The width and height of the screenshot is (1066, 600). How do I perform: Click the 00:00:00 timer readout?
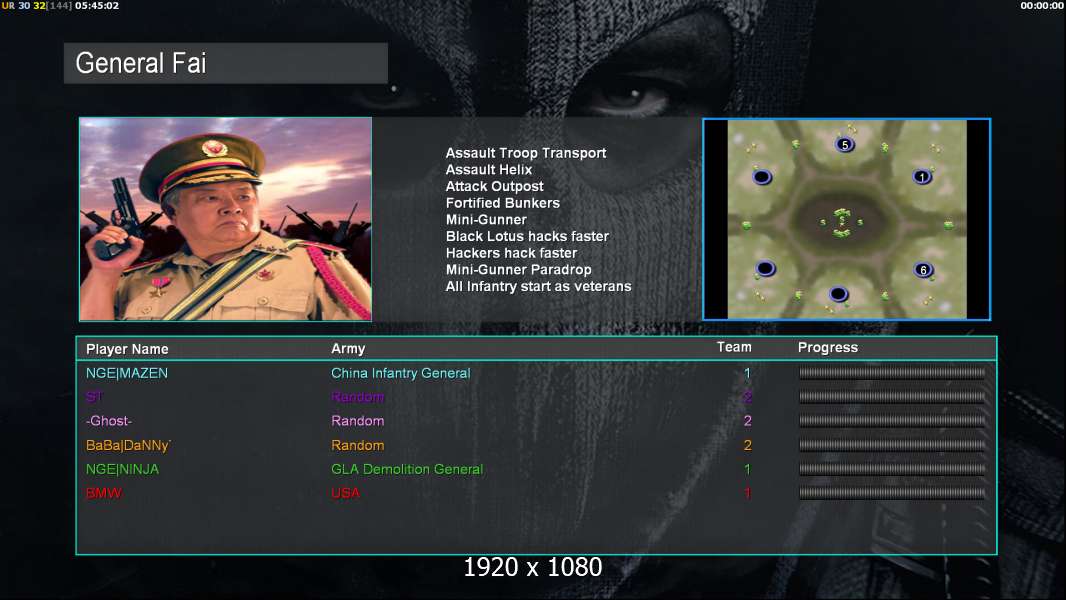(x=1042, y=5)
